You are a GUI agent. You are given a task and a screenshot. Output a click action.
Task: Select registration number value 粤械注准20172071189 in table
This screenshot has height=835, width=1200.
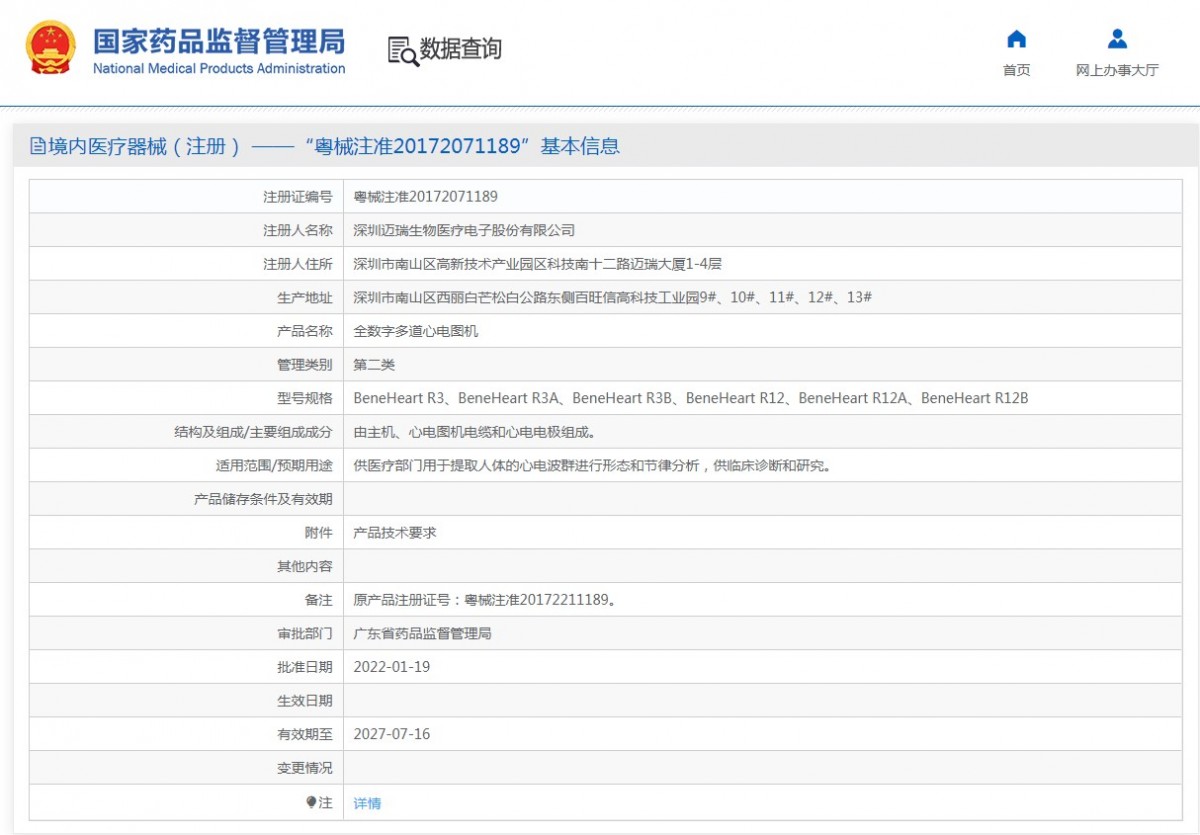coord(425,197)
